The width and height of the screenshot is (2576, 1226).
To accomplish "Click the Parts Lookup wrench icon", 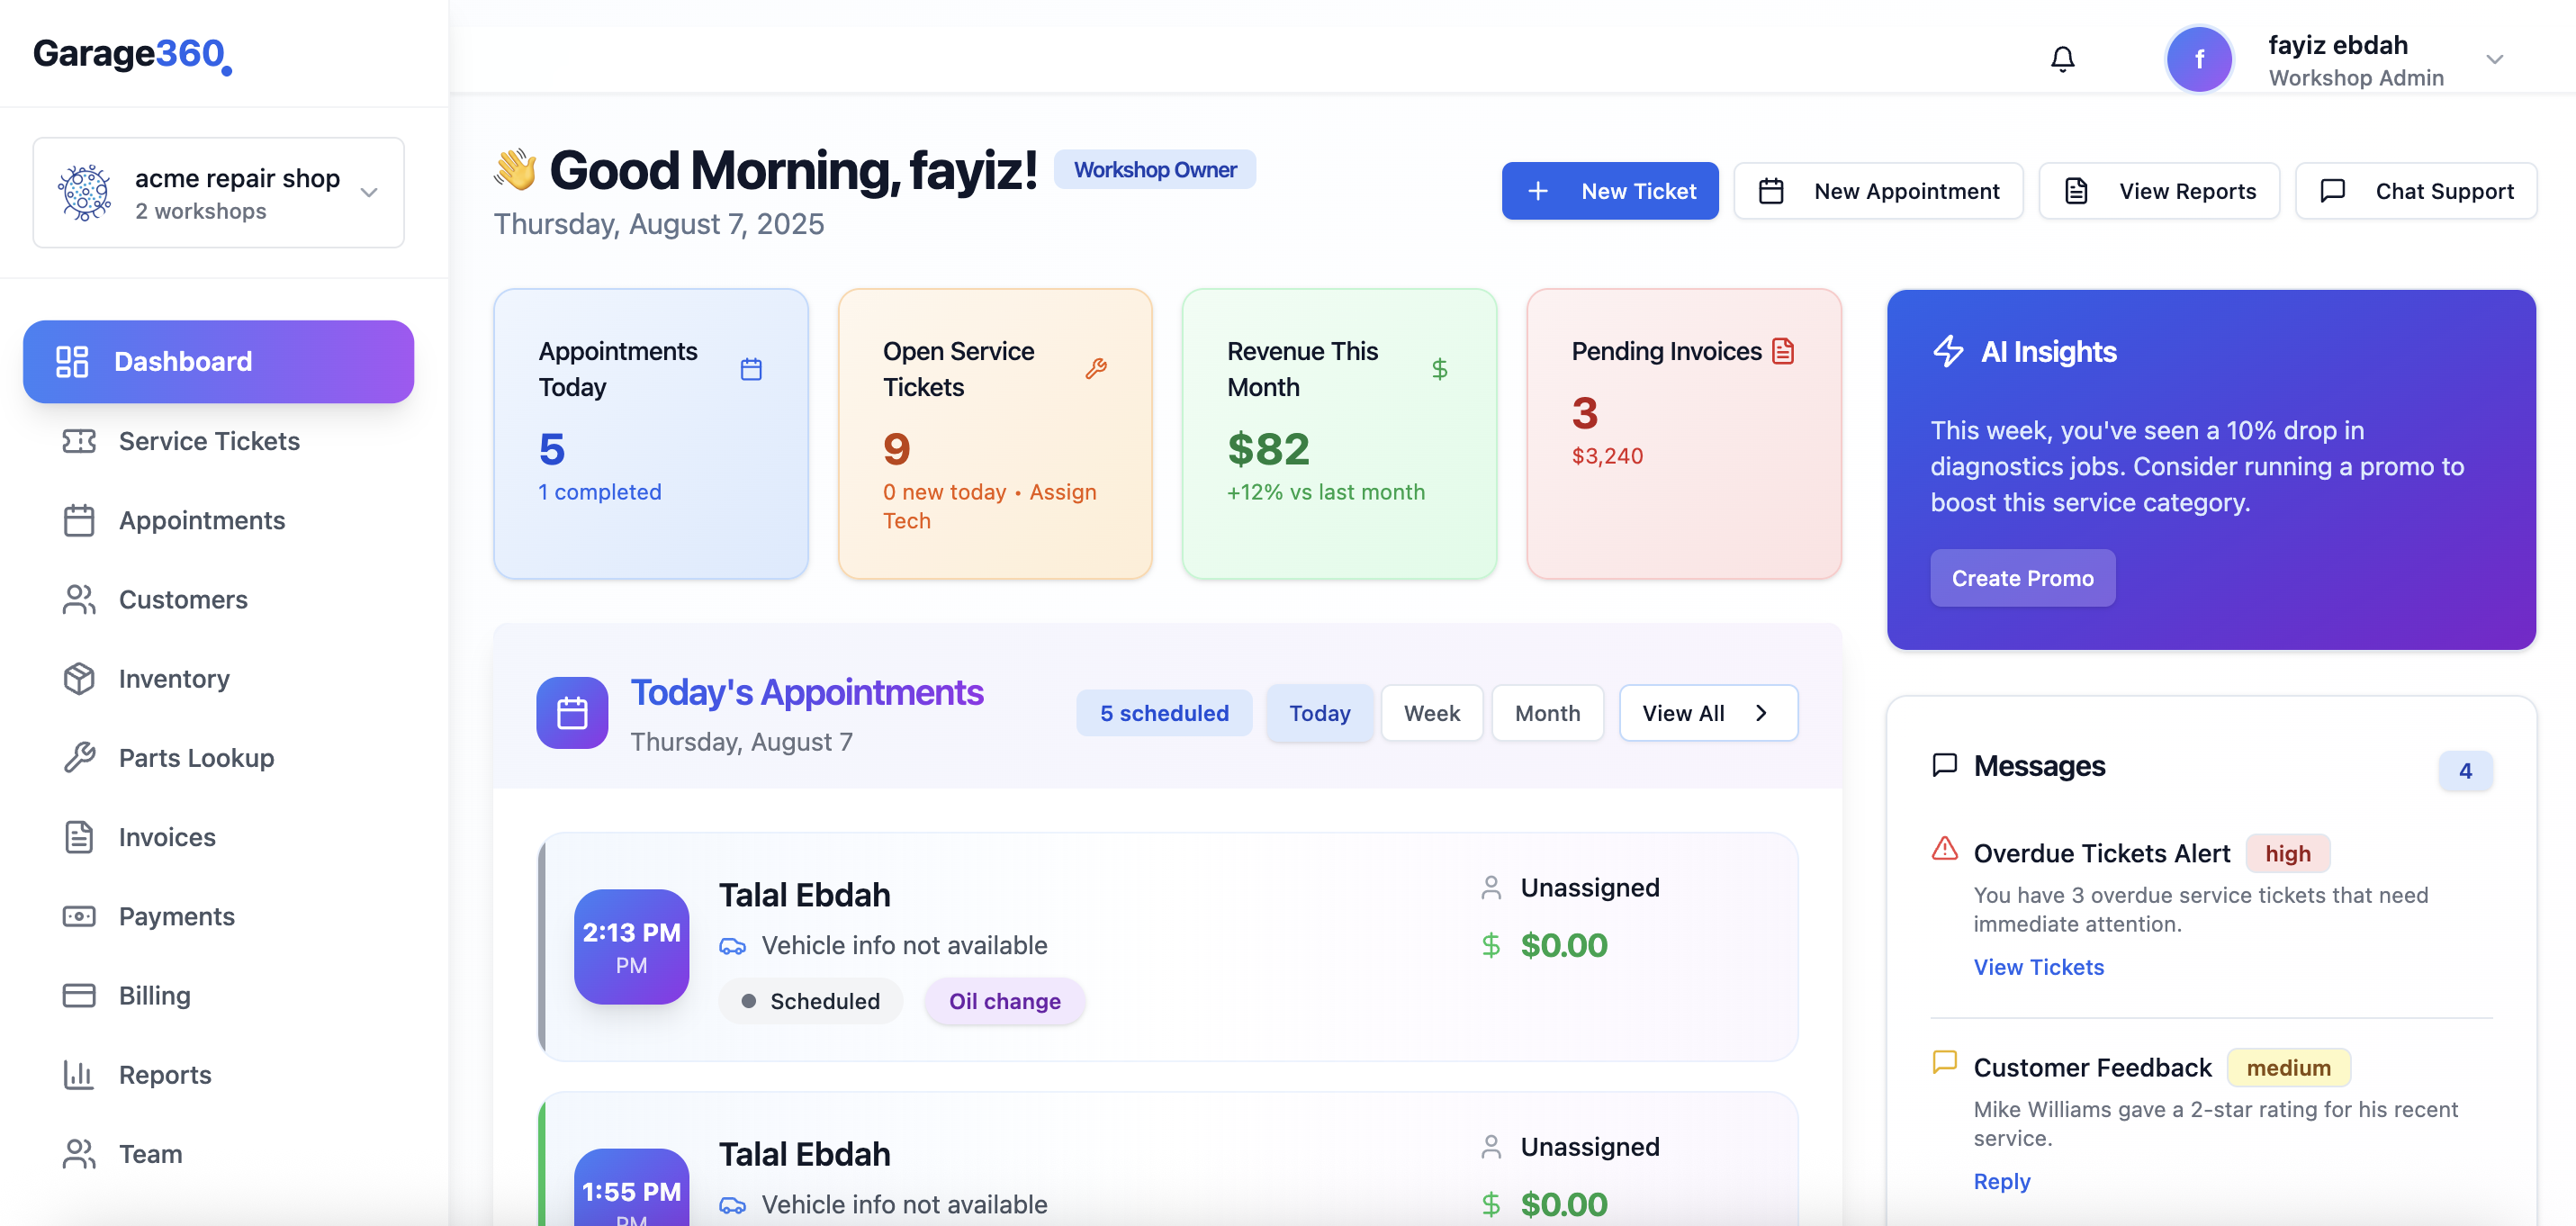I will [x=79, y=757].
